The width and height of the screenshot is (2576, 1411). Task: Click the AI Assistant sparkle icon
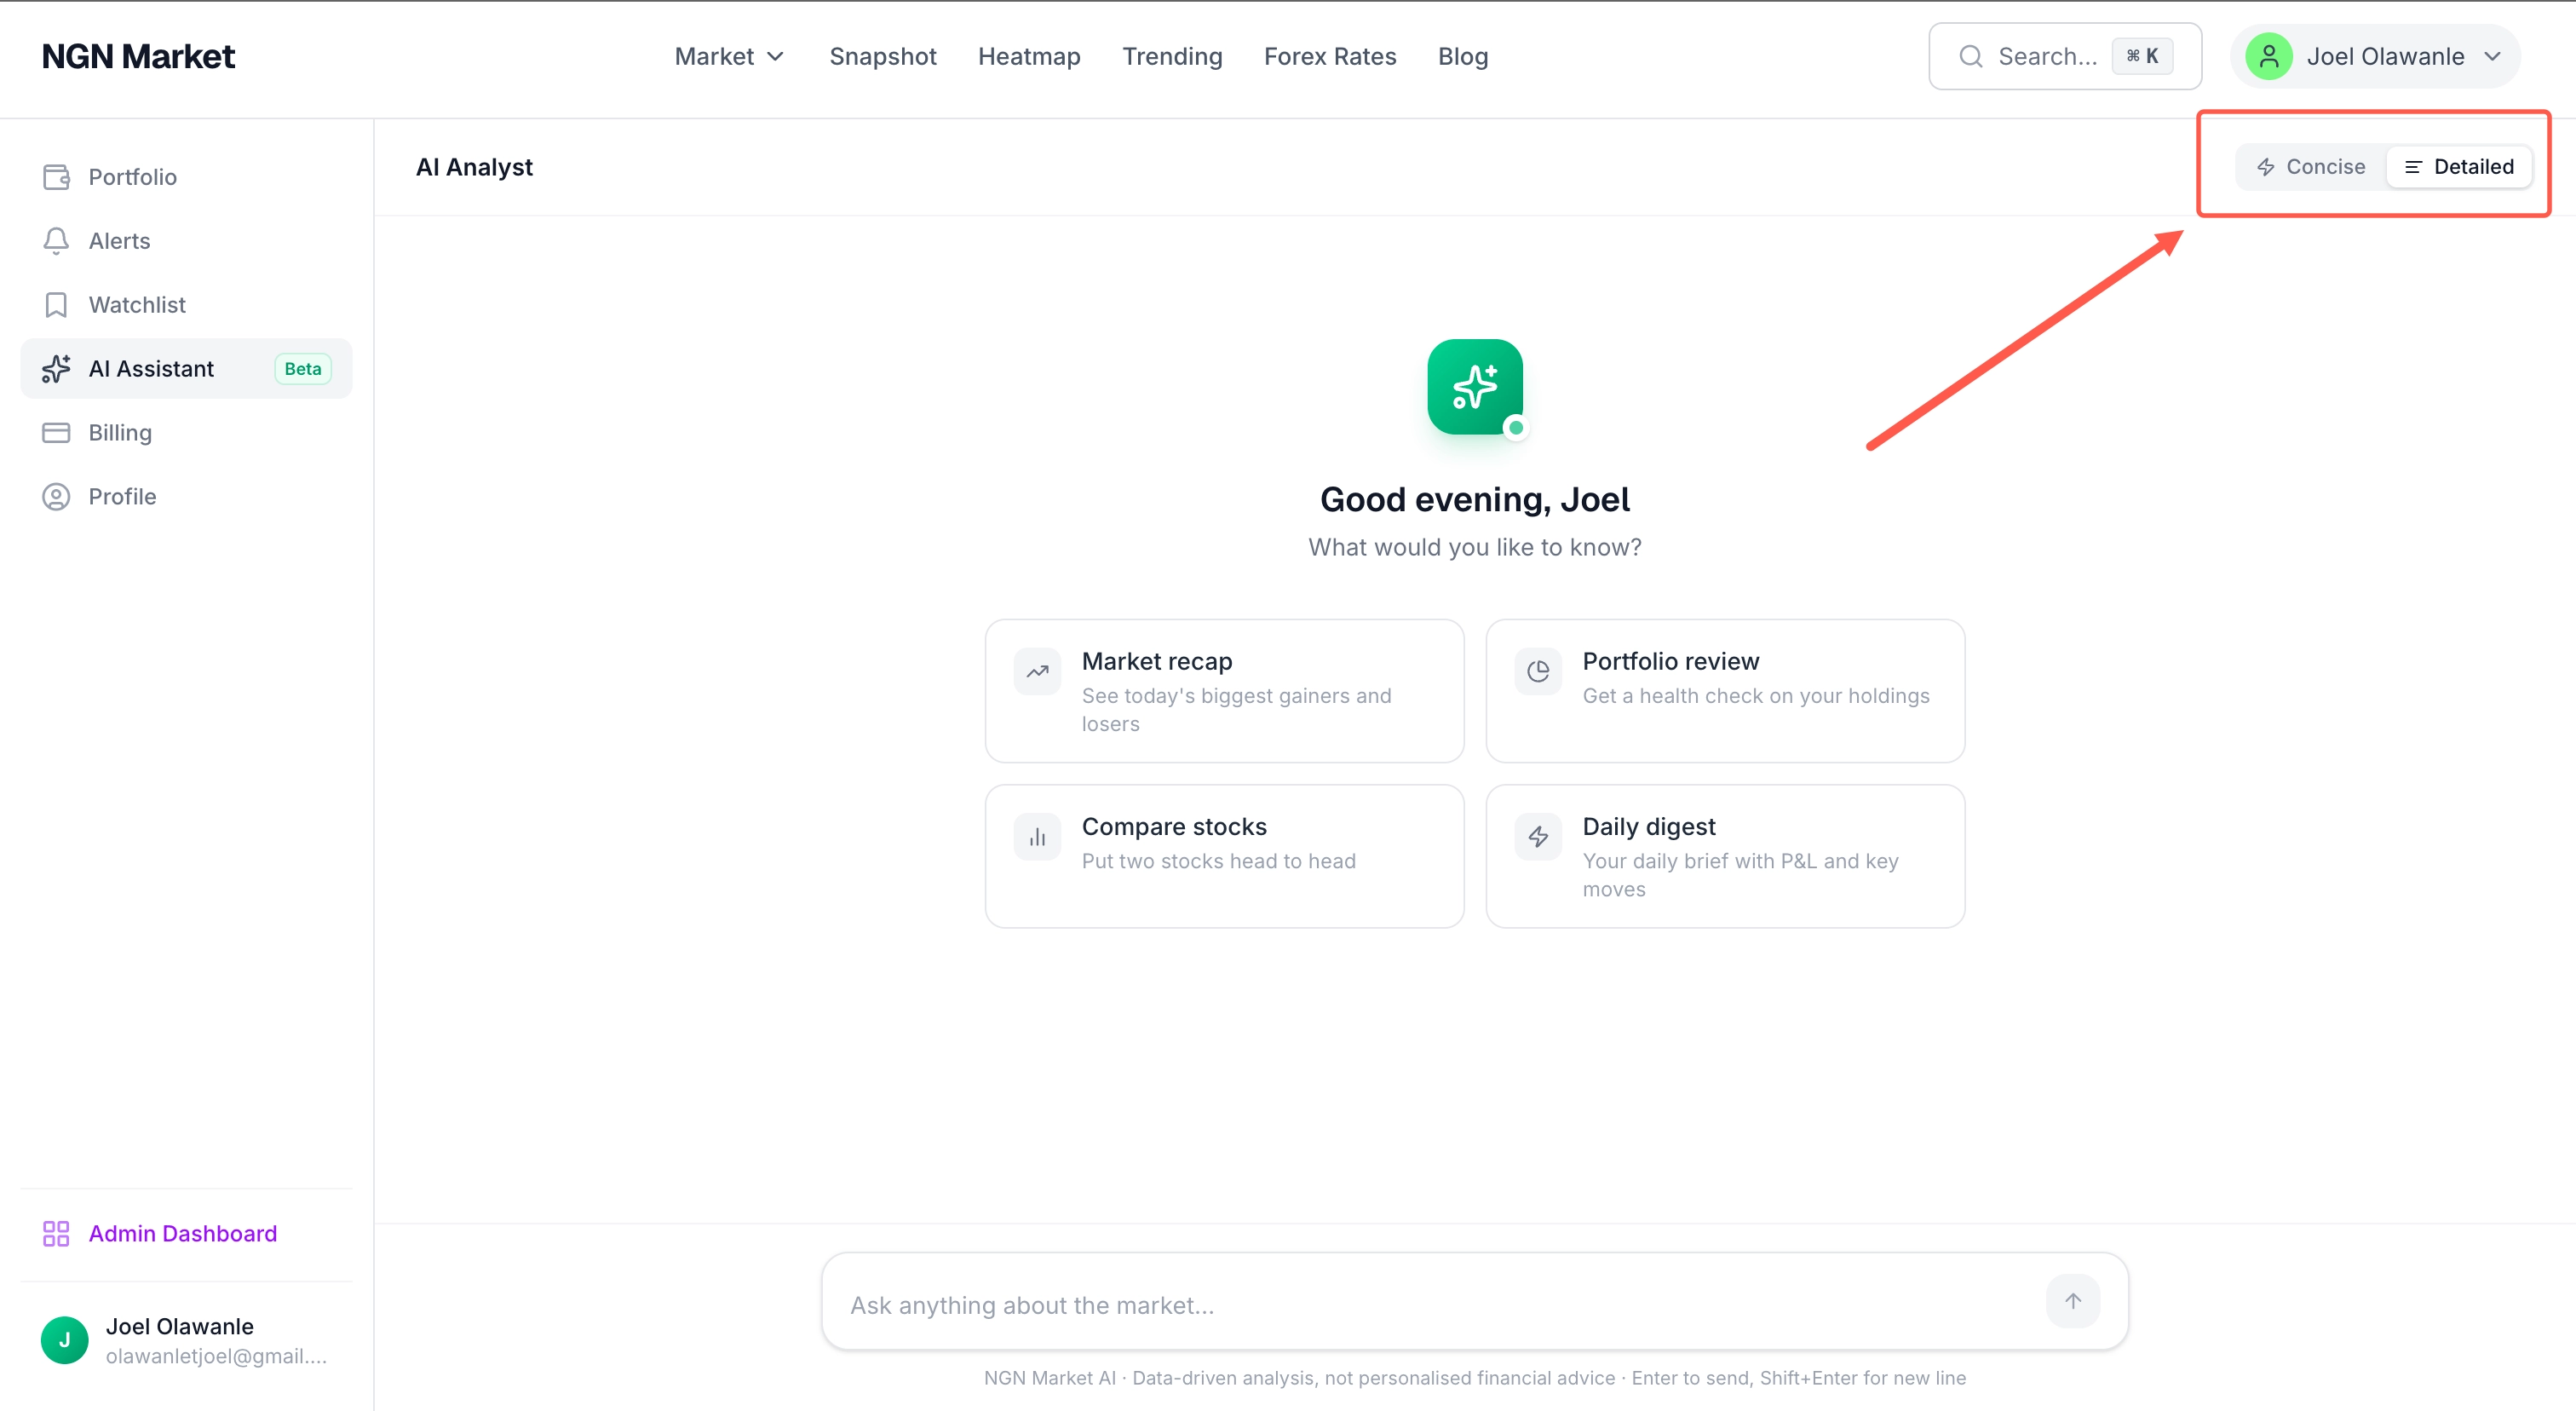55,368
